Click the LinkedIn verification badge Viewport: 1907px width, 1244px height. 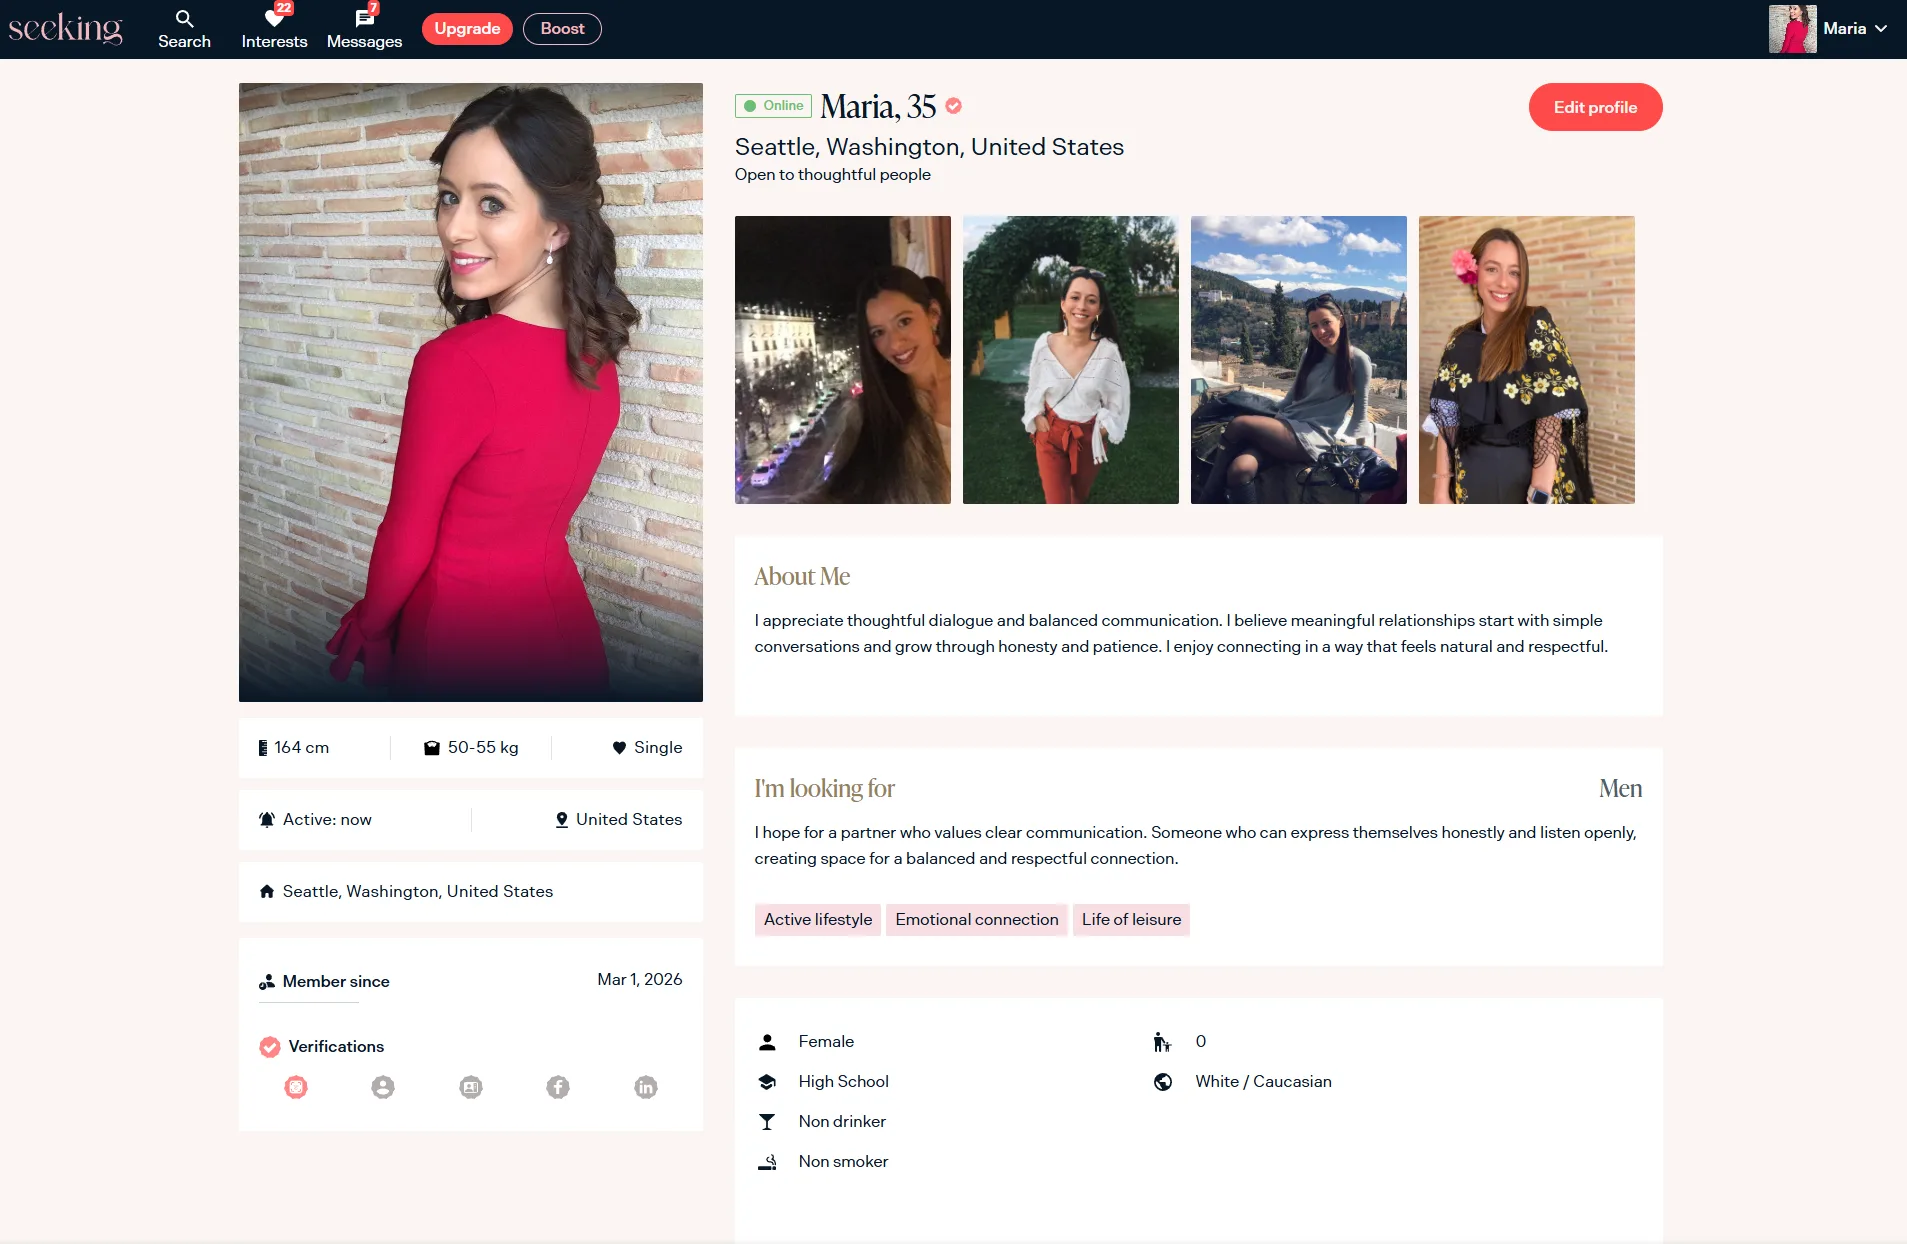[x=646, y=1087]
